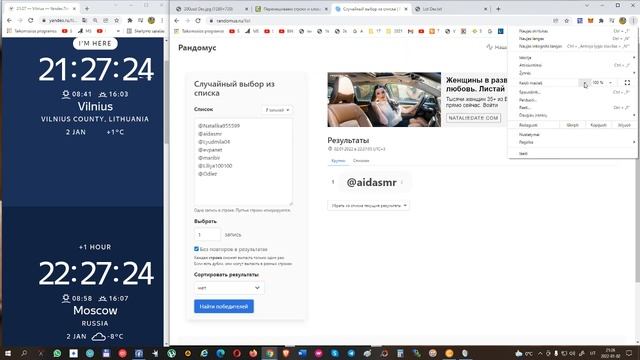Image resolution: width=640 pixels, height=360 pixels.
Task: Open new incognito window menu entry
Action: 572,46
